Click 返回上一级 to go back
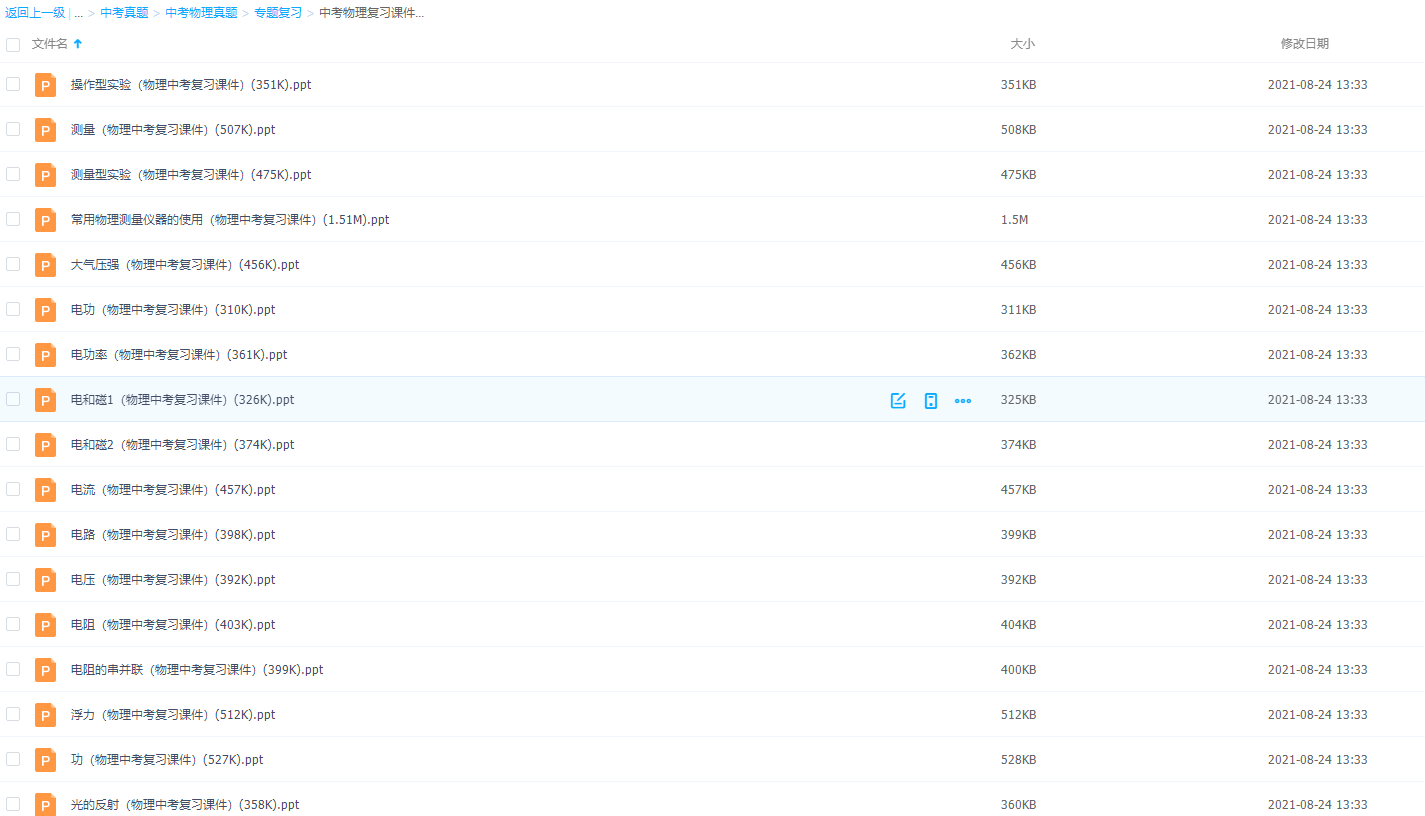Screen dimensions: 1425x816 pos(35,13)
